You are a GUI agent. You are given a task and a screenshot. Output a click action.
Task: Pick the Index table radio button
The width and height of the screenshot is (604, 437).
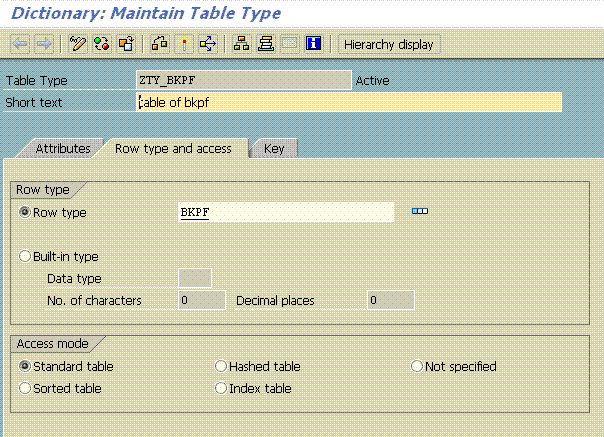tap(222, 388)
